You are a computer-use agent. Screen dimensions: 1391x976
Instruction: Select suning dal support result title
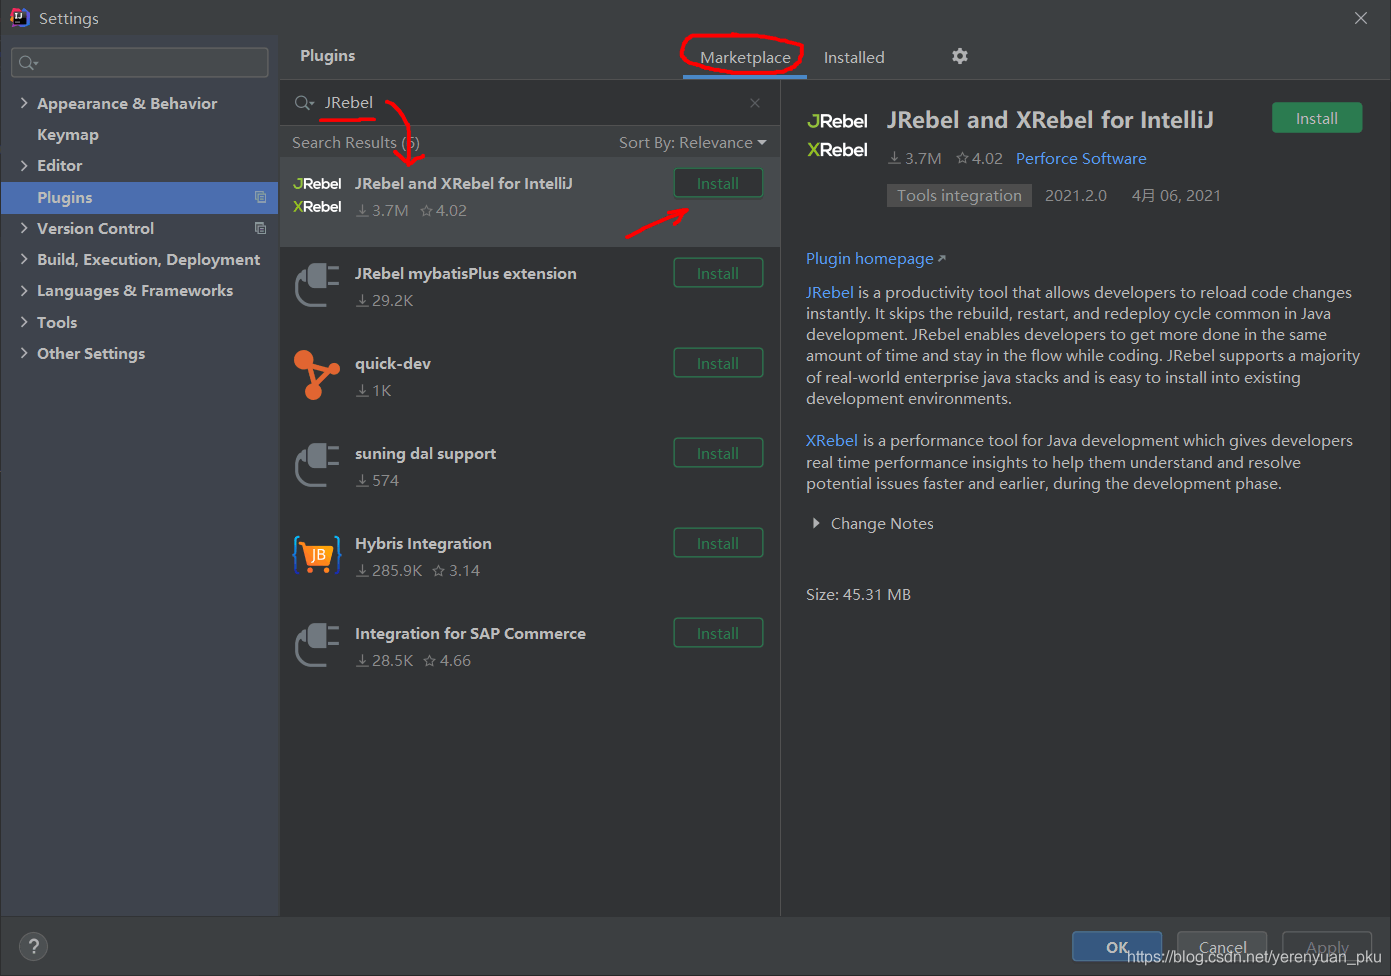click(425, 453)
